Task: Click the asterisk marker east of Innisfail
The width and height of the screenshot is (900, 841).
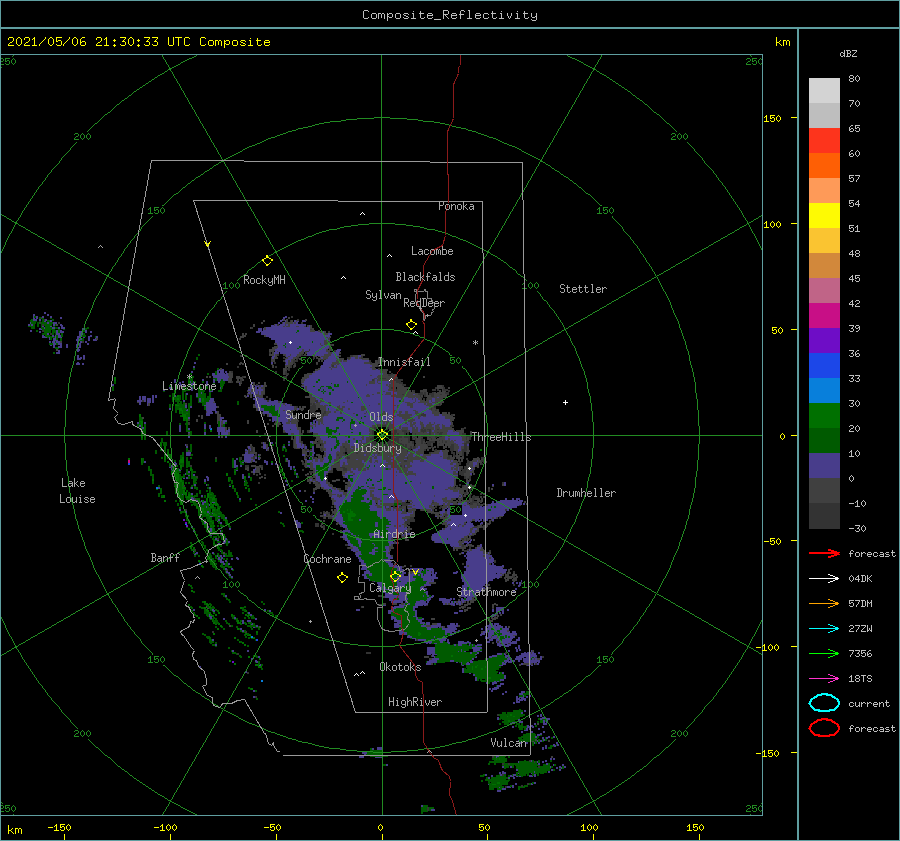Action: 475,343
